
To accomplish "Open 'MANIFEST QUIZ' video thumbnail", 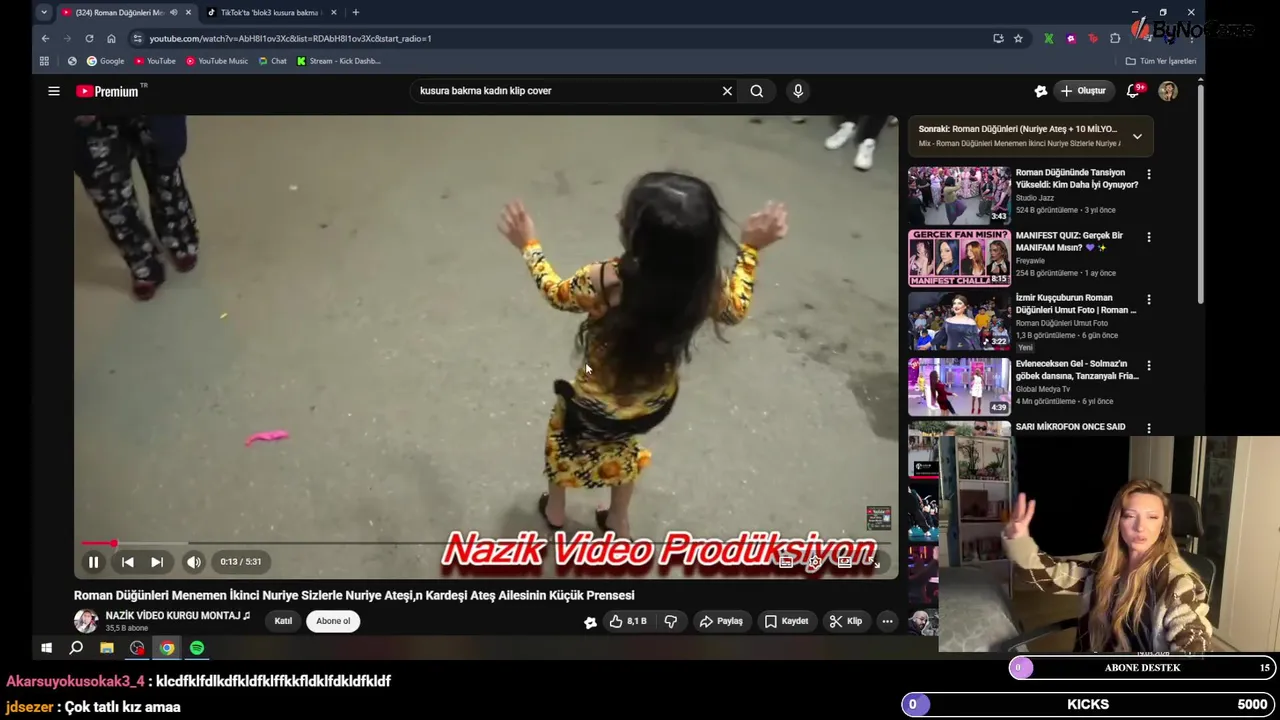I will pos(959,257).
